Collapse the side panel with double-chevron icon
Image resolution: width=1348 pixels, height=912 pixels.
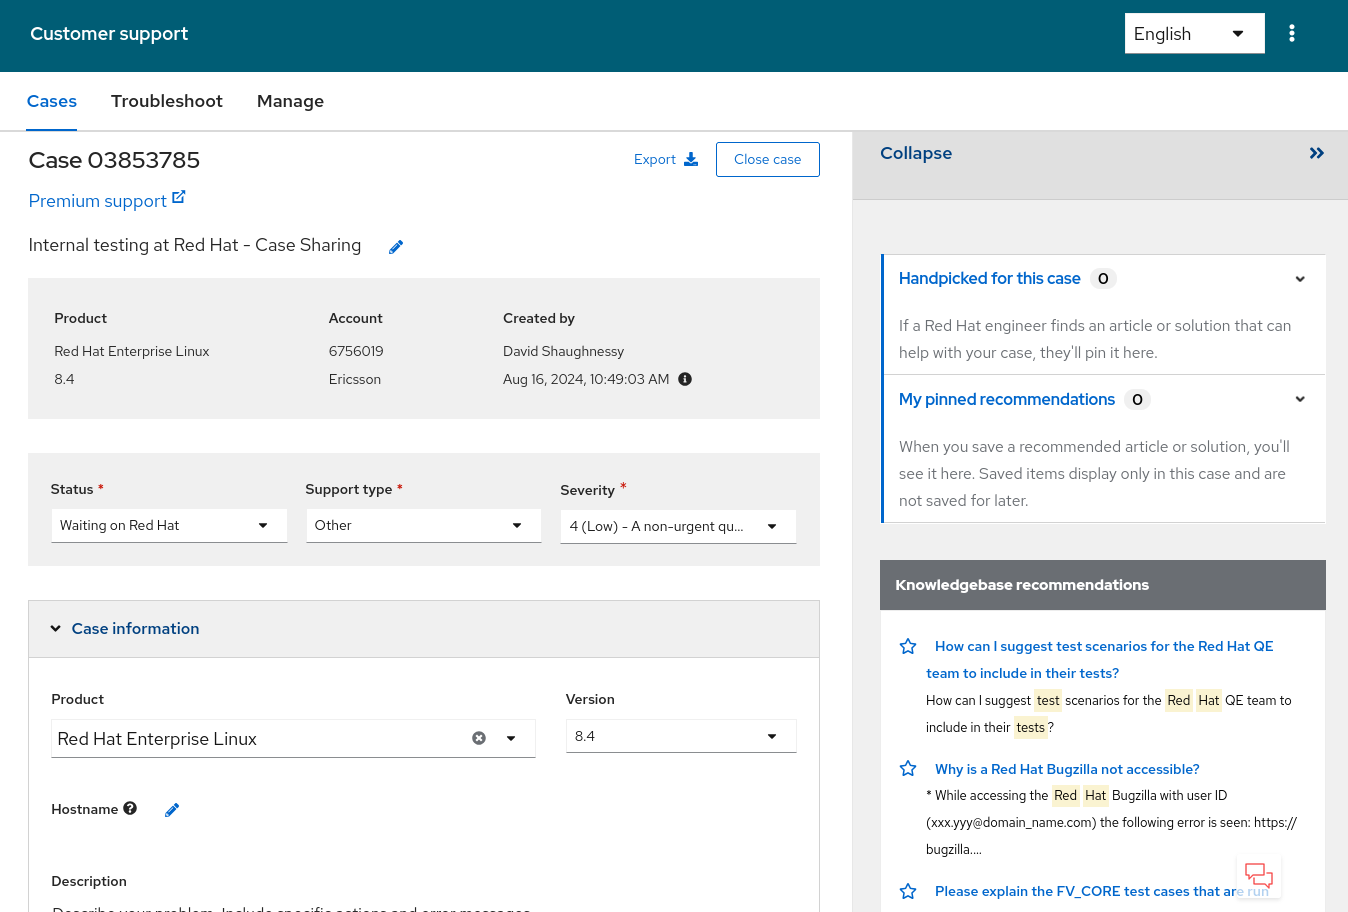click(1317, 153)
